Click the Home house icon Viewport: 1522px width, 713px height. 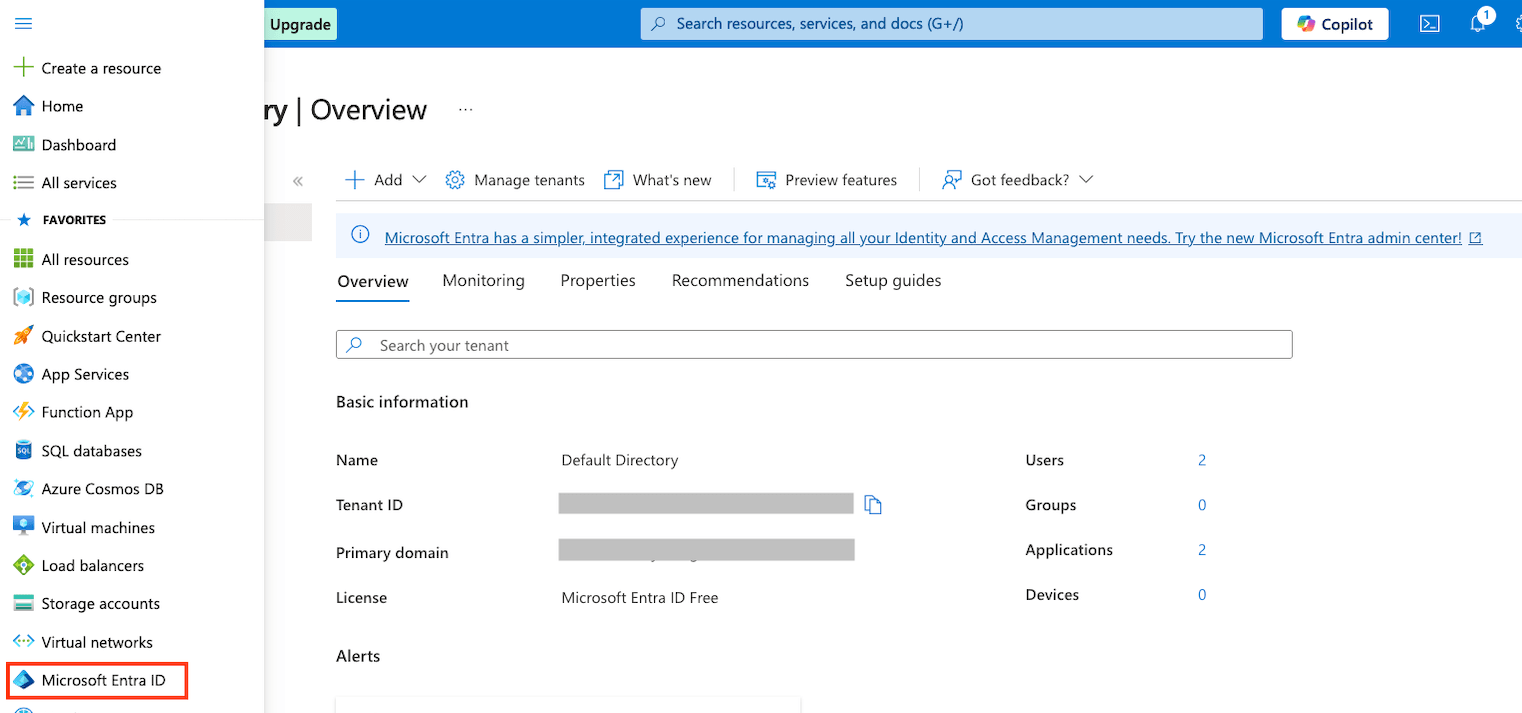[x=23, y=106]
